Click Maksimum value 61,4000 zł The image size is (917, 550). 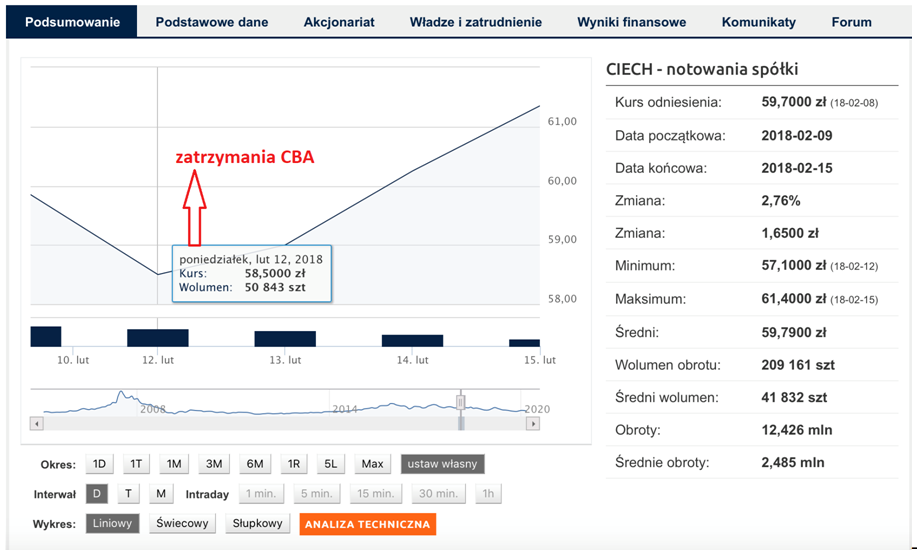[x=794, y=299]
